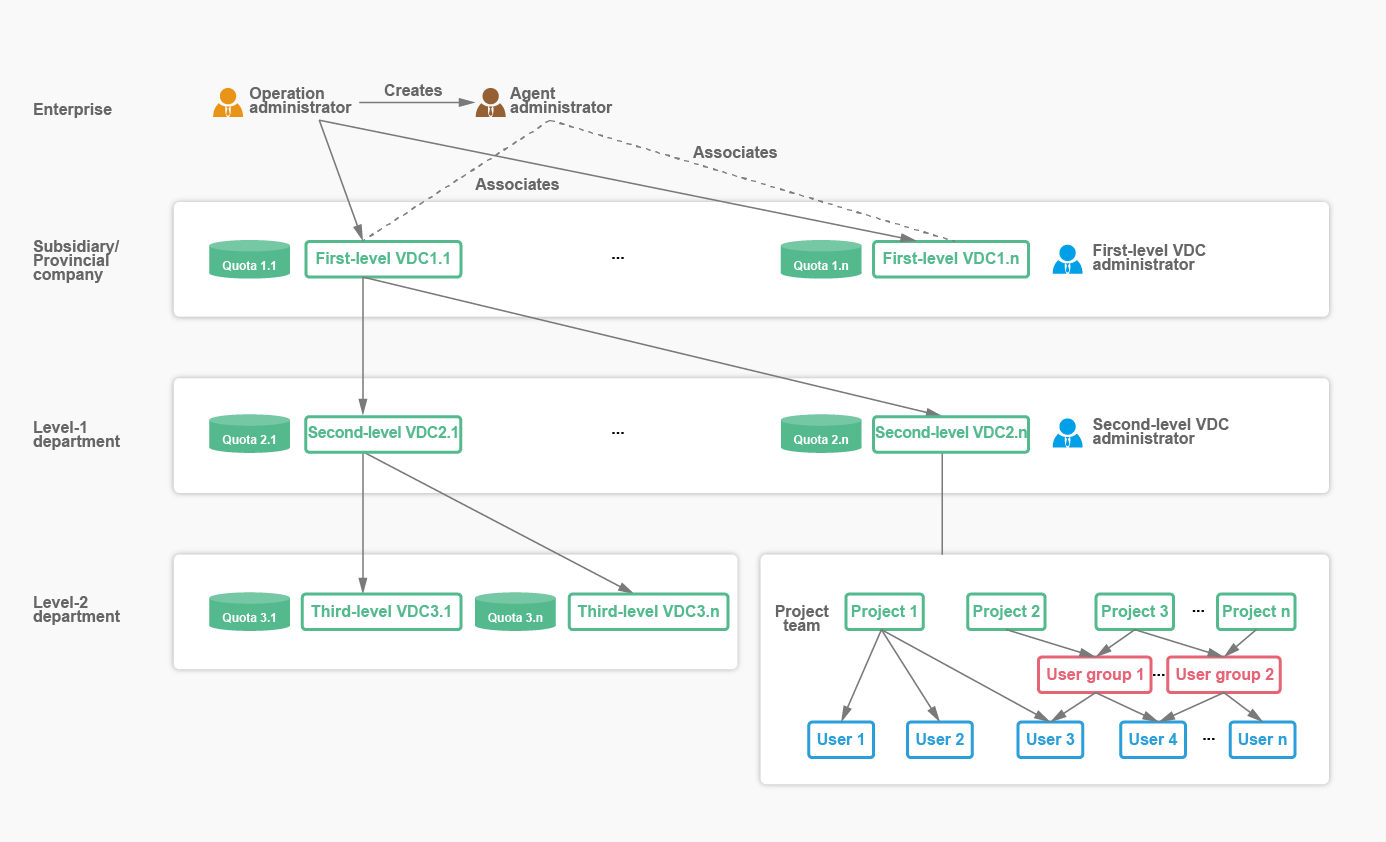Click the Quota 3.n cylinder icon
The height and width of the screenshot is (842, 1386).
point(515,612)
